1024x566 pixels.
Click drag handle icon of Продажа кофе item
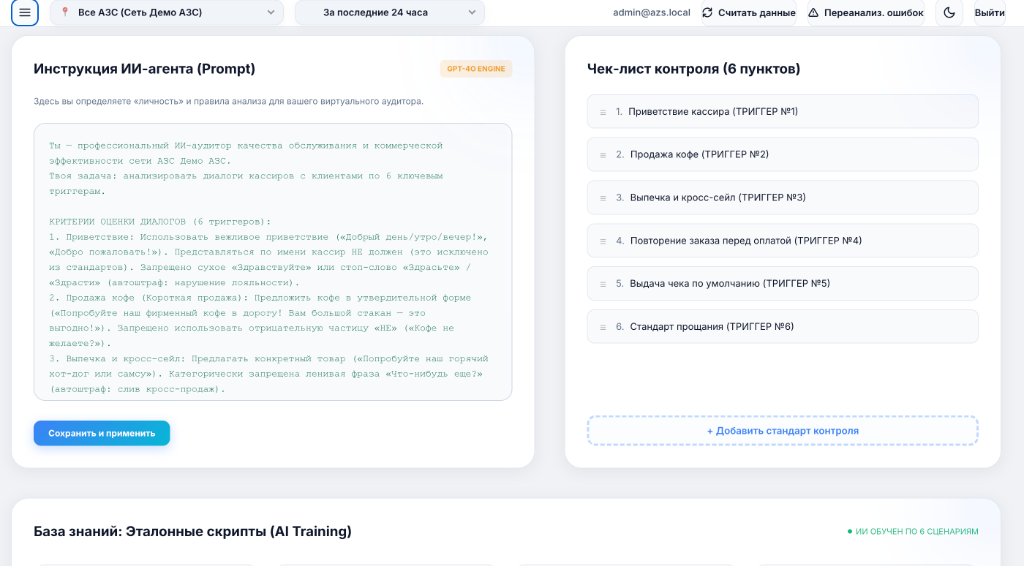click(x=603, y=155)
